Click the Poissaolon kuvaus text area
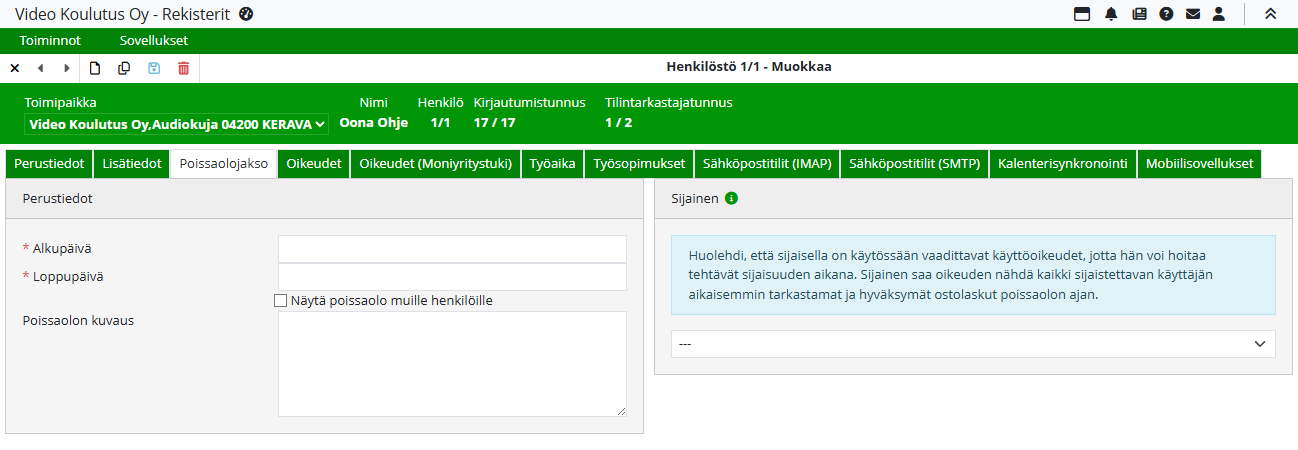Image resolution: width=1298 pixels, height=450 pixels. (452, 363)
